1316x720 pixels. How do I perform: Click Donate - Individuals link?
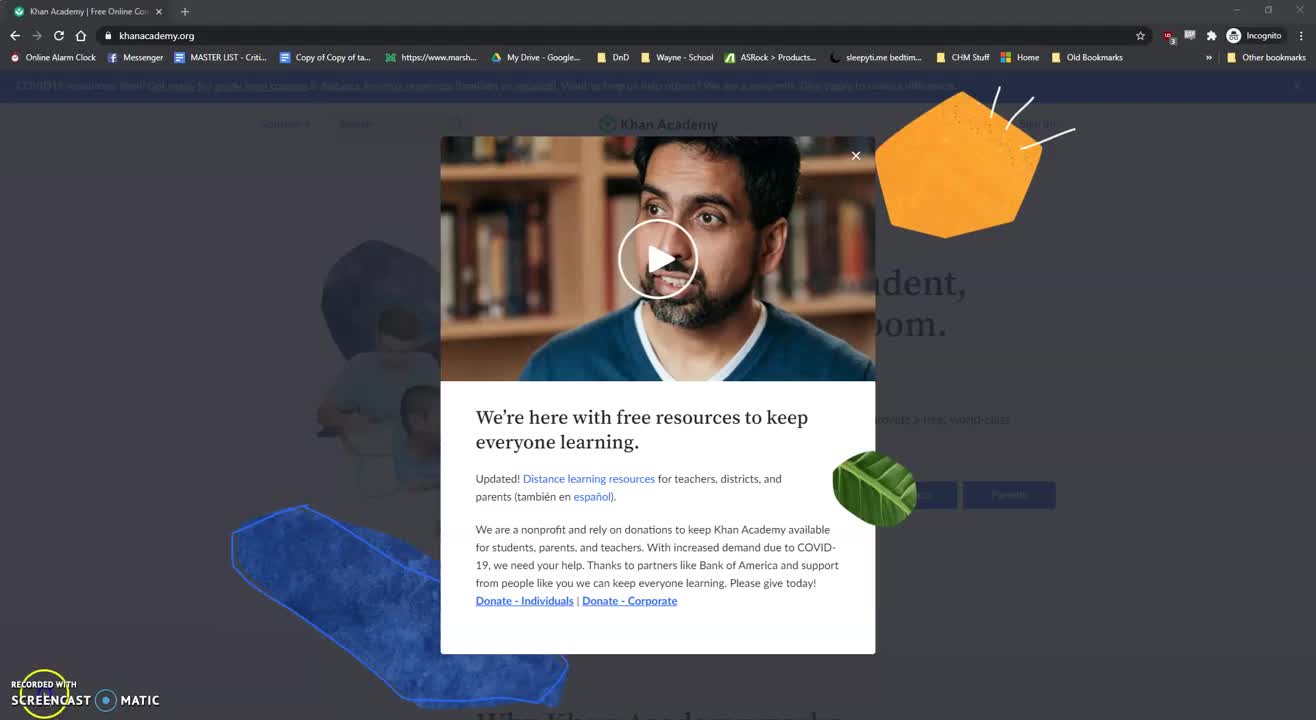tap(524, 601)
